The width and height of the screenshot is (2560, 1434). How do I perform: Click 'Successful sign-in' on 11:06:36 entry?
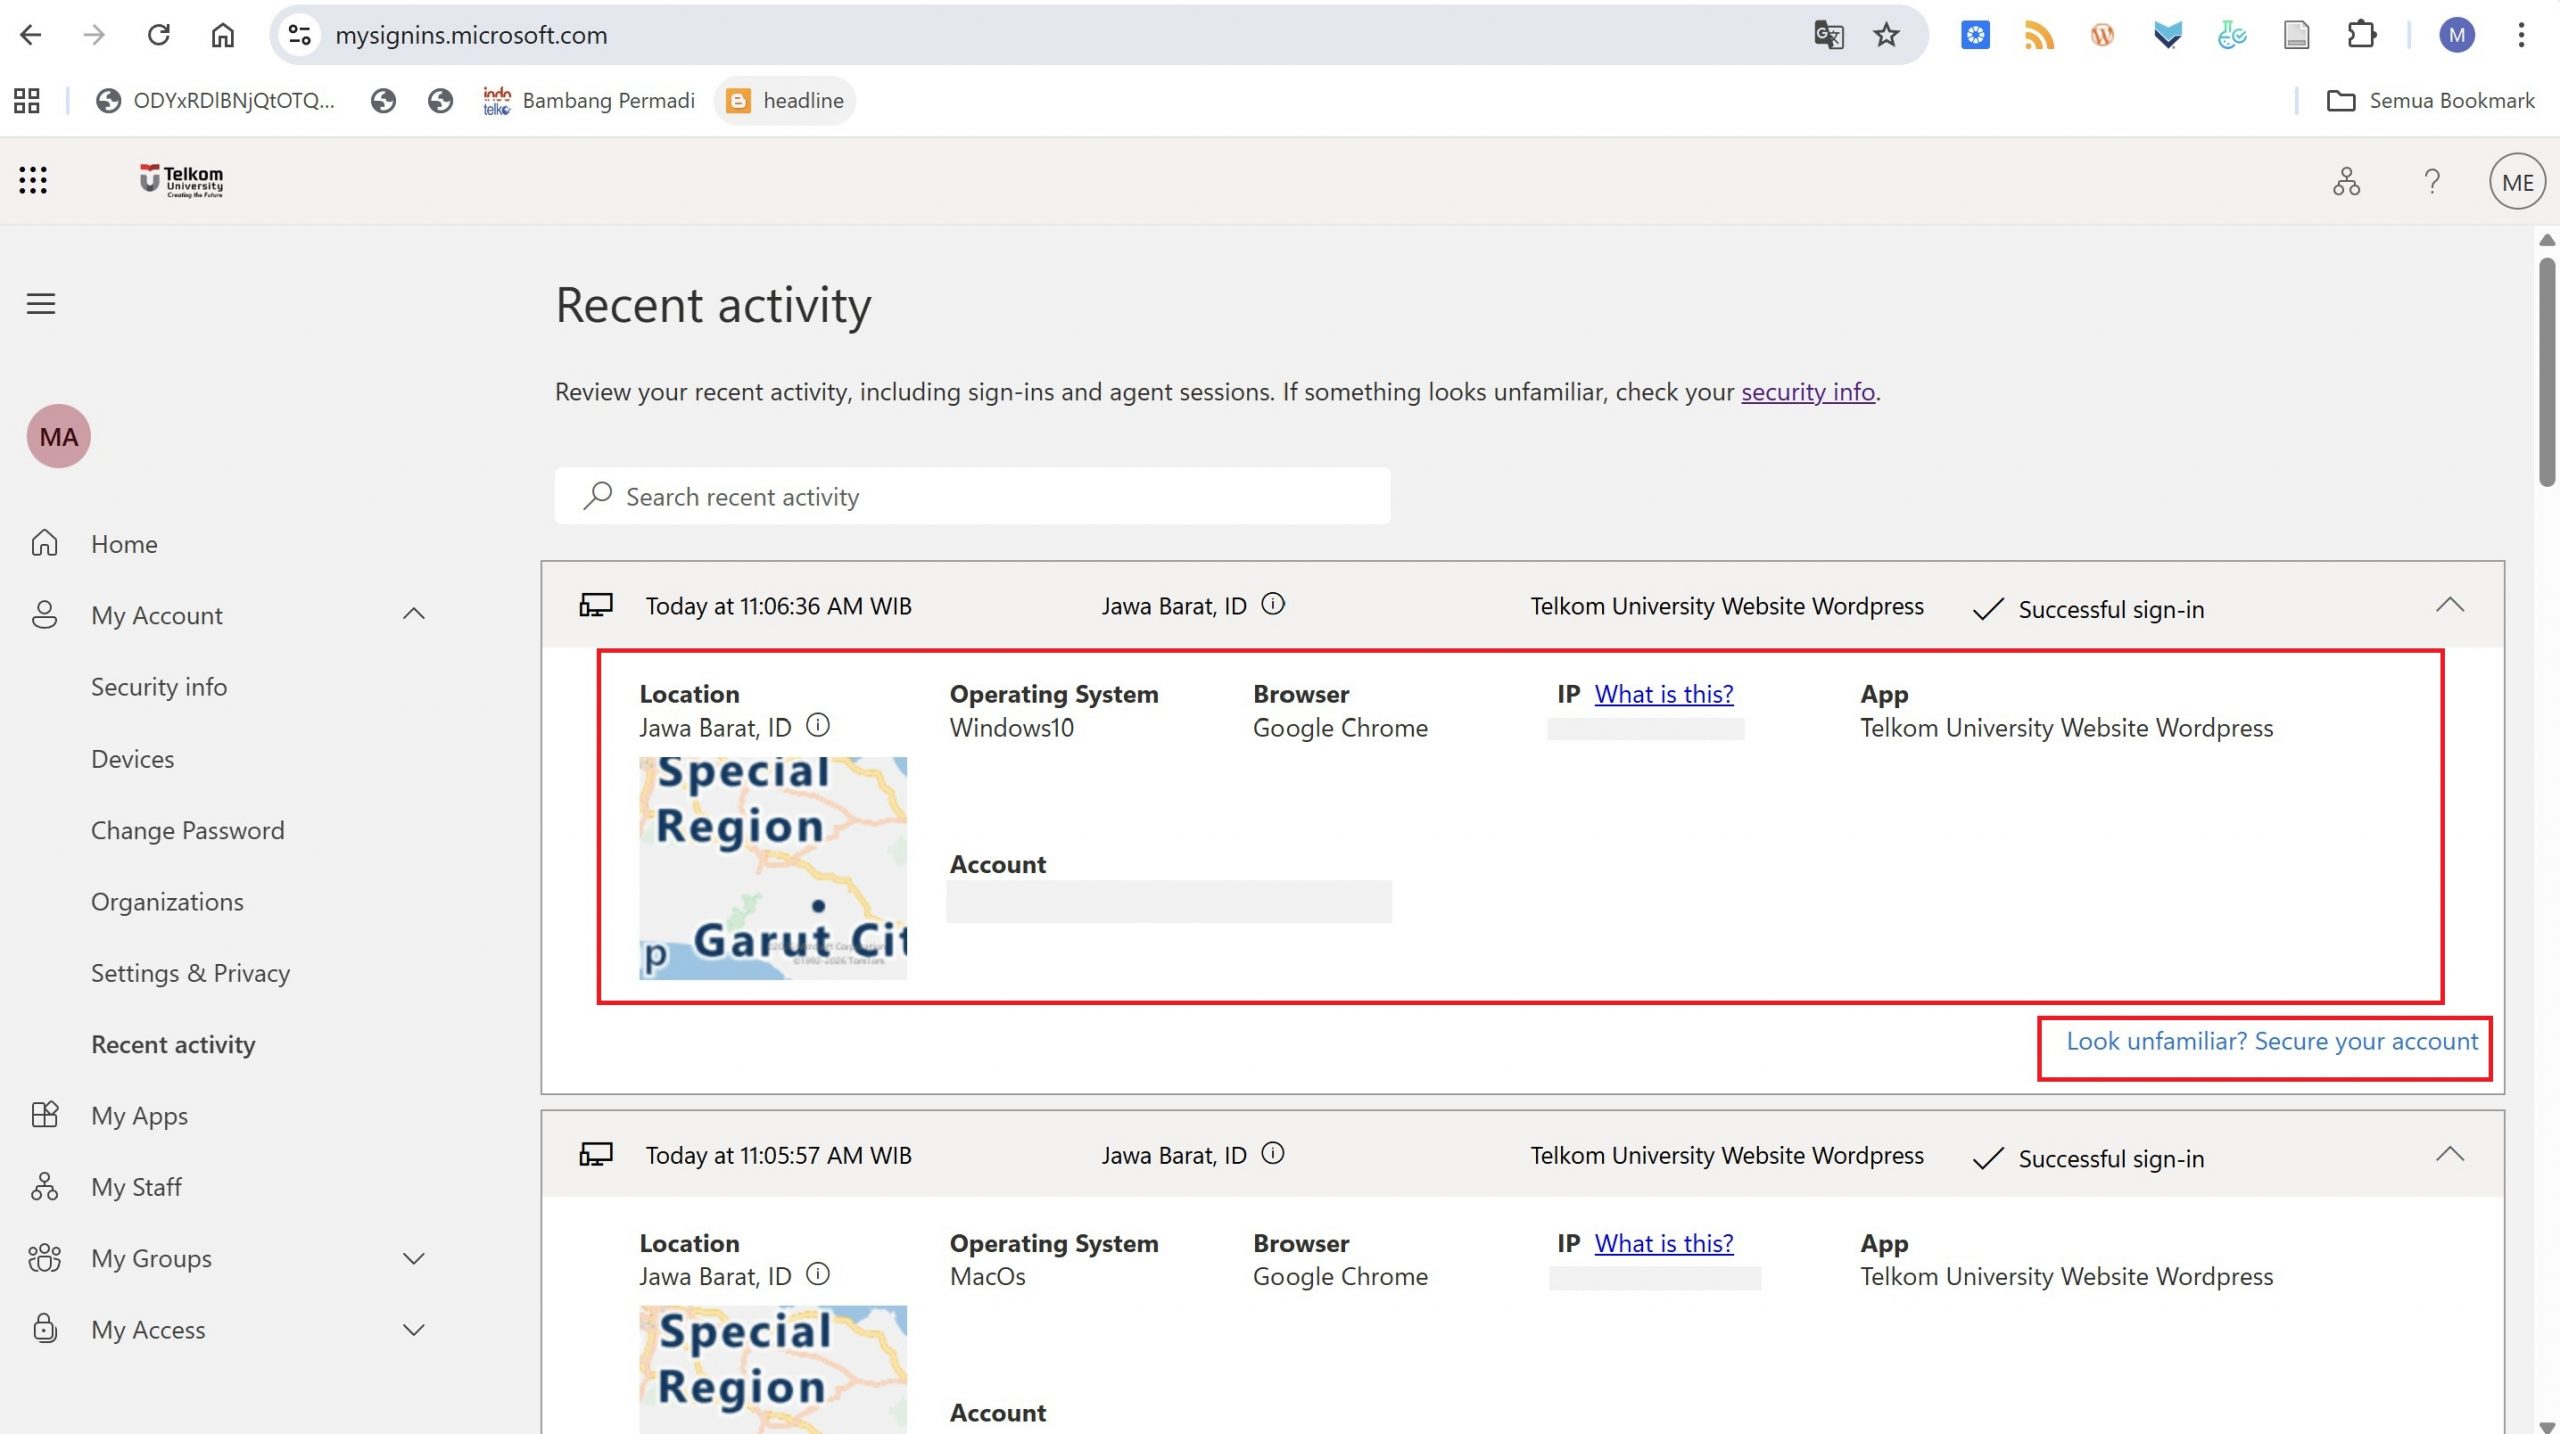pyautogui.click(x=2110, y=609)
